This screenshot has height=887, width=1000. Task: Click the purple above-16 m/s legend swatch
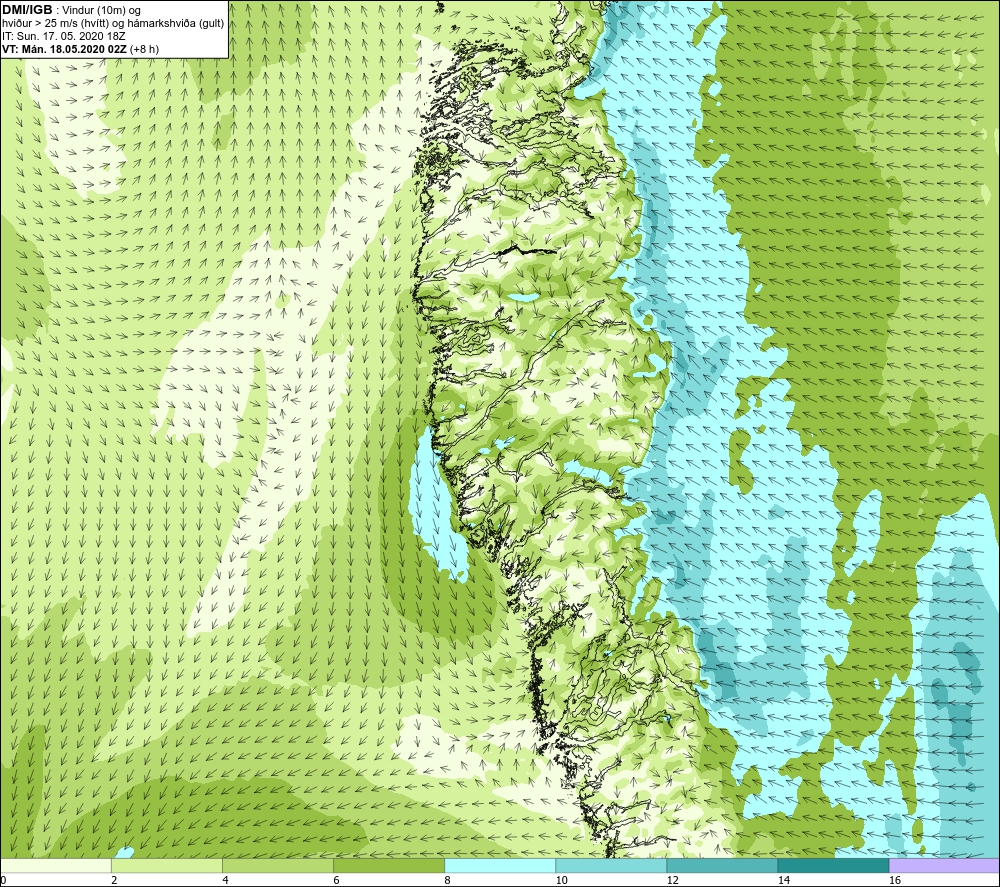coord(944,865)
